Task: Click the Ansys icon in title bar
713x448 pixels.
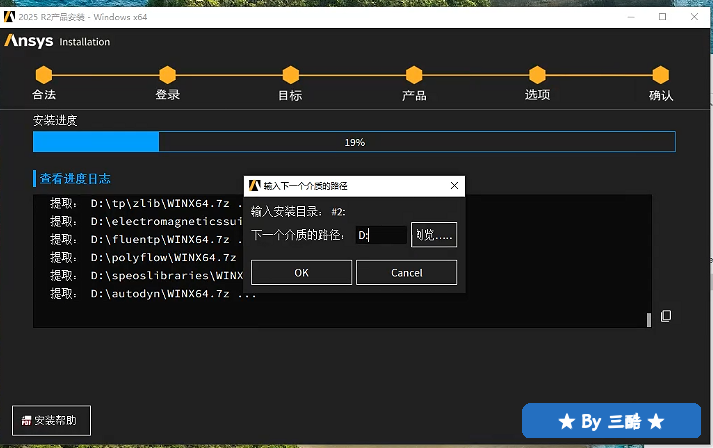Action: [9, 17]
